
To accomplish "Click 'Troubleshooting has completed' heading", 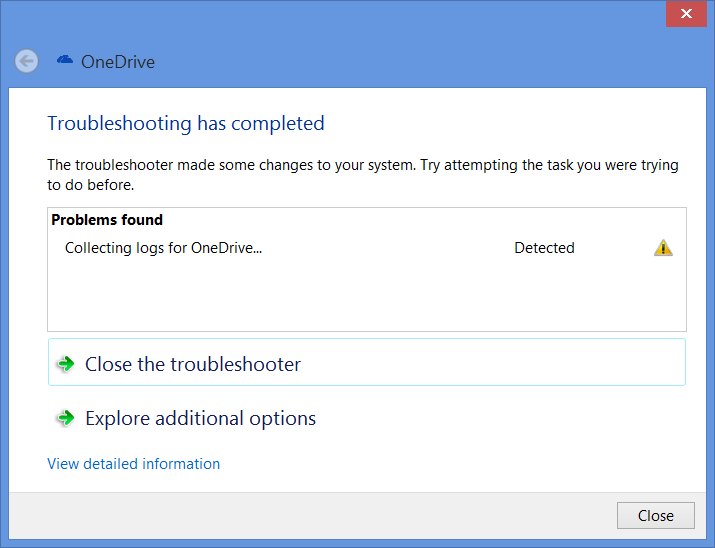I will pyautogui.click(x=186, y=124).
